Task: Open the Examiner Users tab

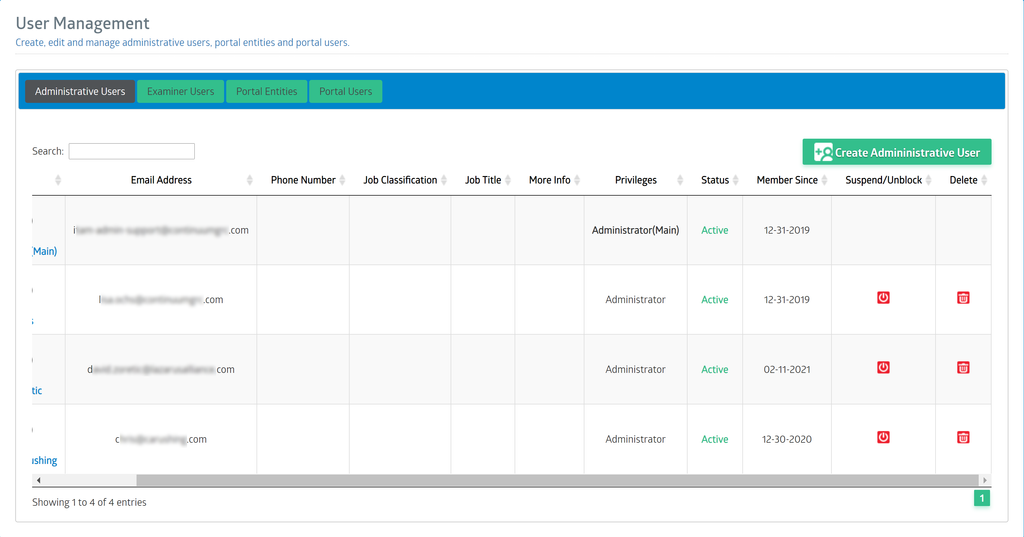Action: (x=180, y=91)
